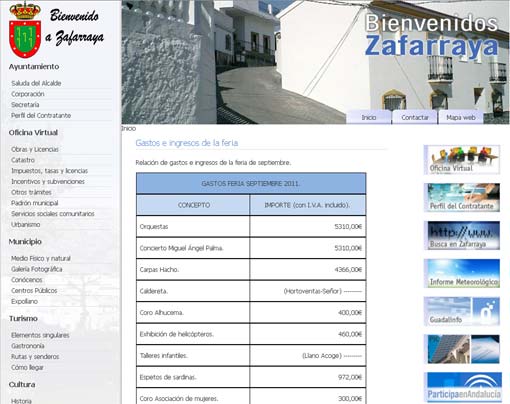
Task: Select the 400,00€ amount cell
Action: [x=308, y=313]
